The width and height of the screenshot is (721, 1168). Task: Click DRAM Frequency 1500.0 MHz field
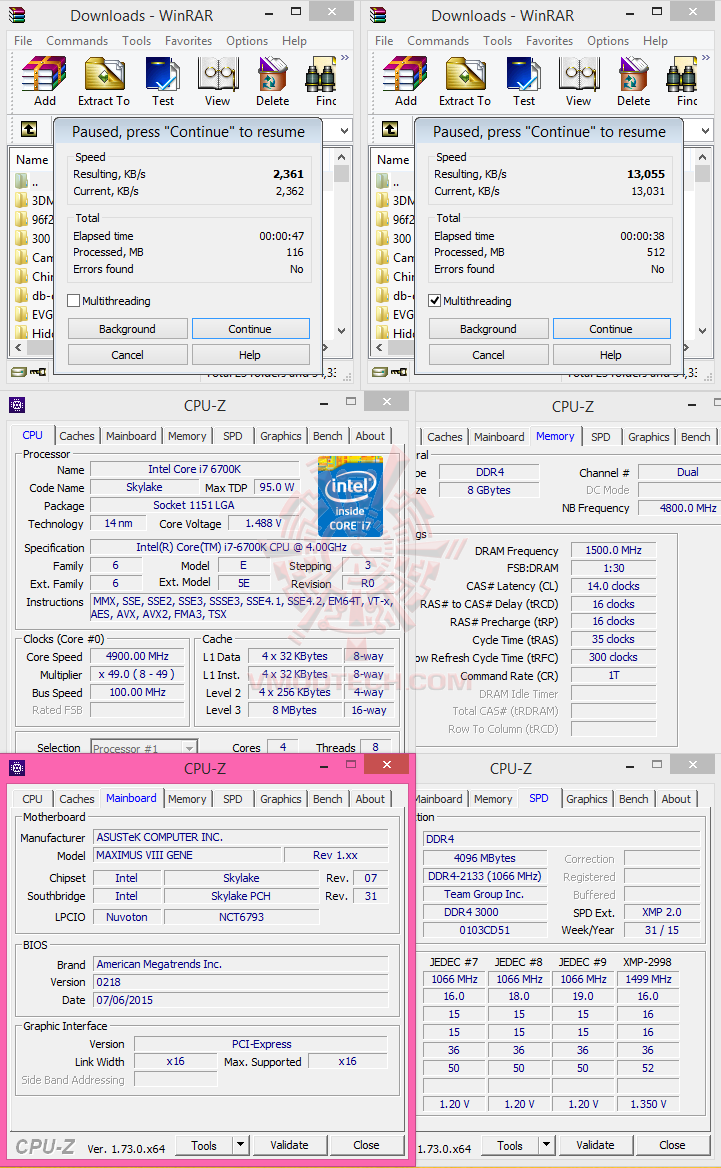(x=613, y=550)
